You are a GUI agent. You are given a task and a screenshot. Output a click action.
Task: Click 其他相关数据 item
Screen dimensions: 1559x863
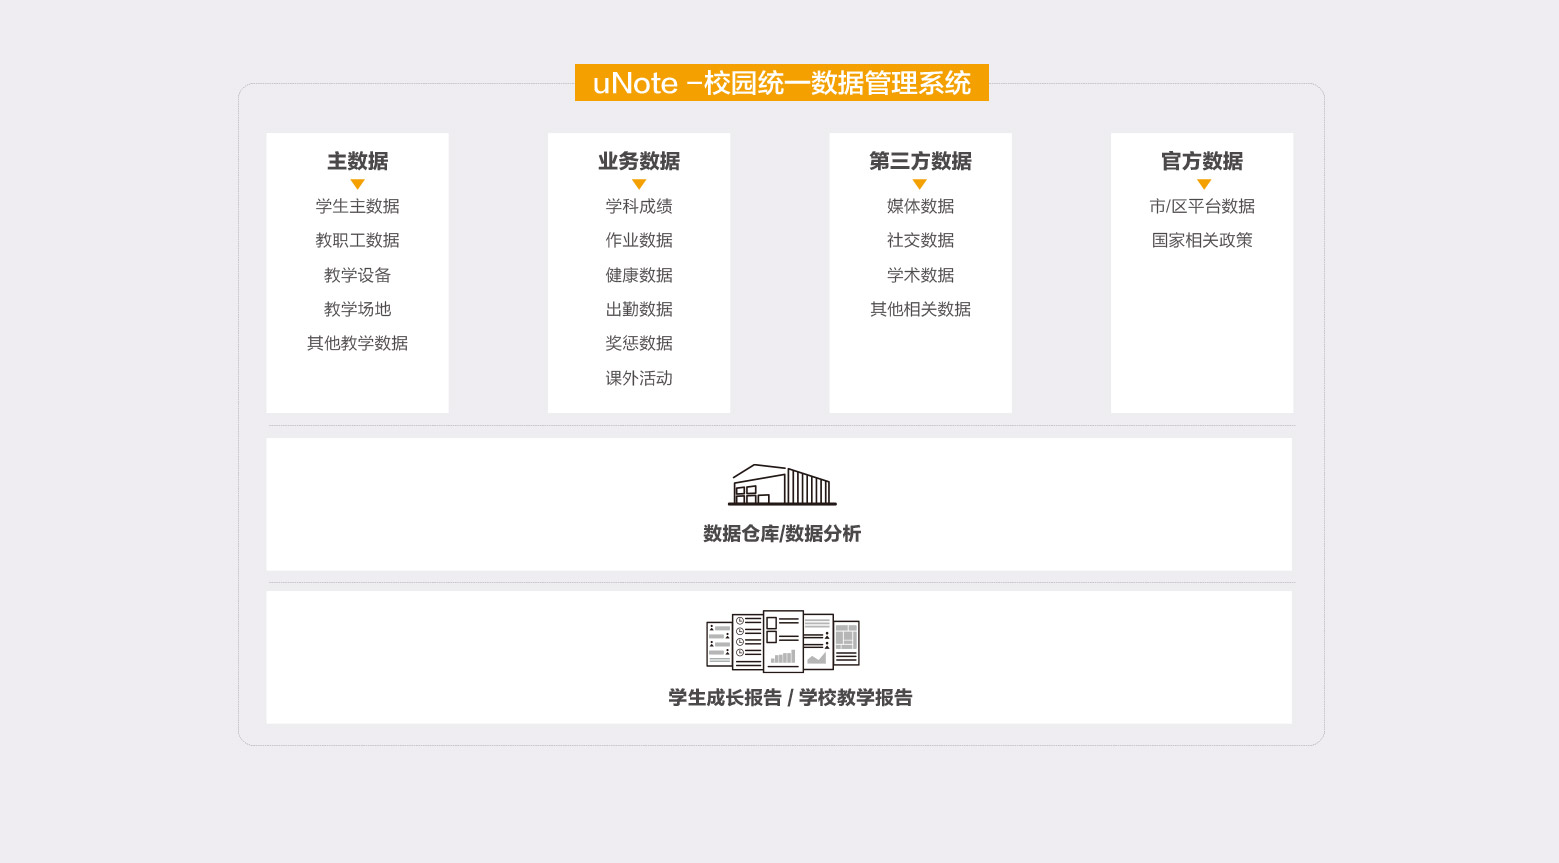(x=920, y=309)
